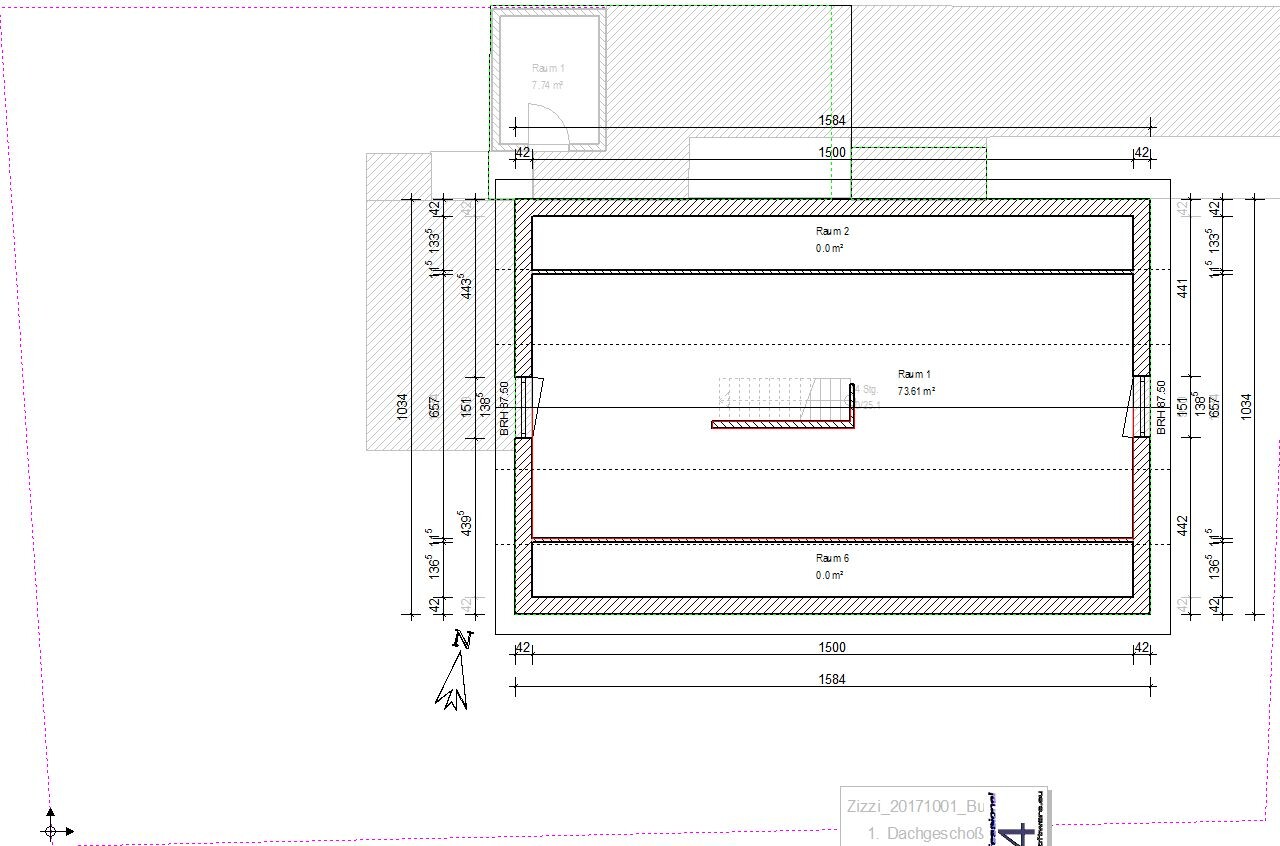Select the origin crosshair marker

point(51,830)
